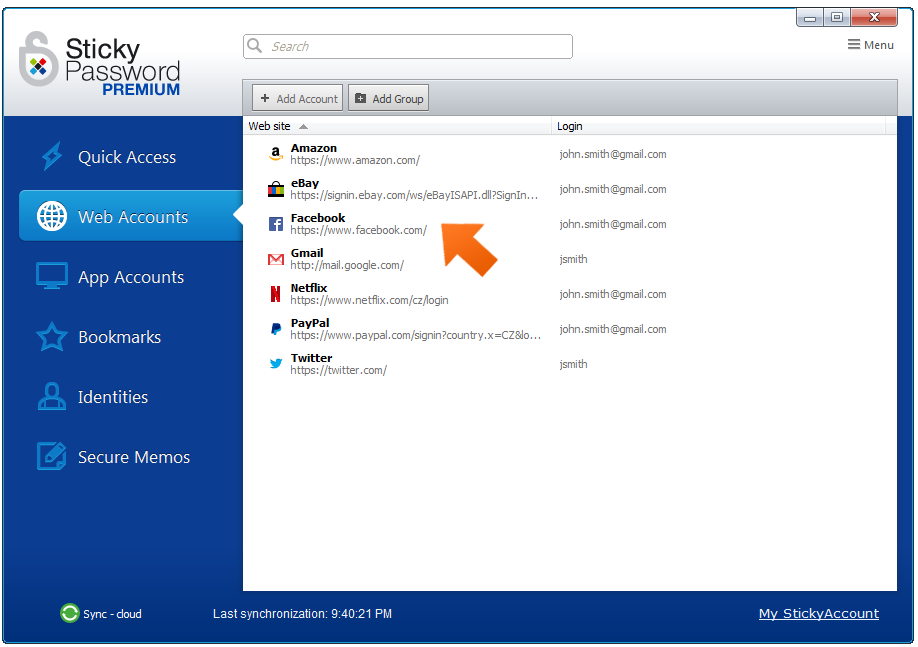Select the Facebook account name

point(318,218)
